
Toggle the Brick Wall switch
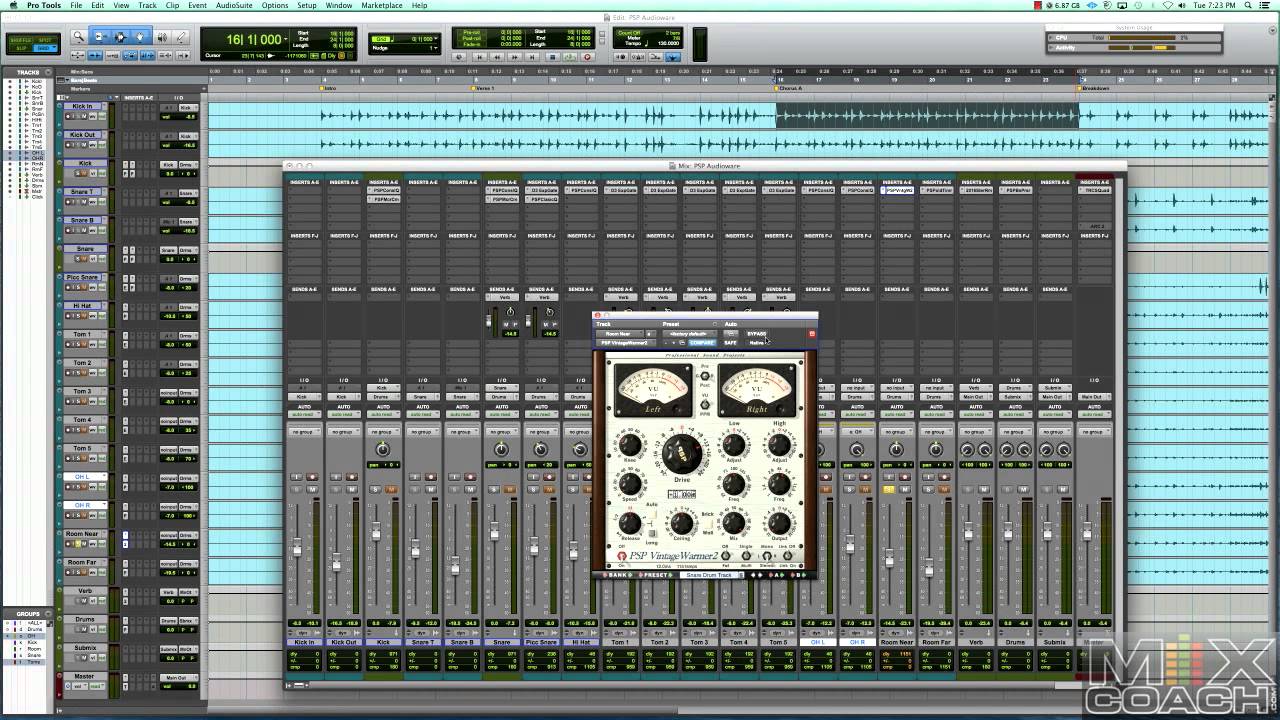(708, 524)
